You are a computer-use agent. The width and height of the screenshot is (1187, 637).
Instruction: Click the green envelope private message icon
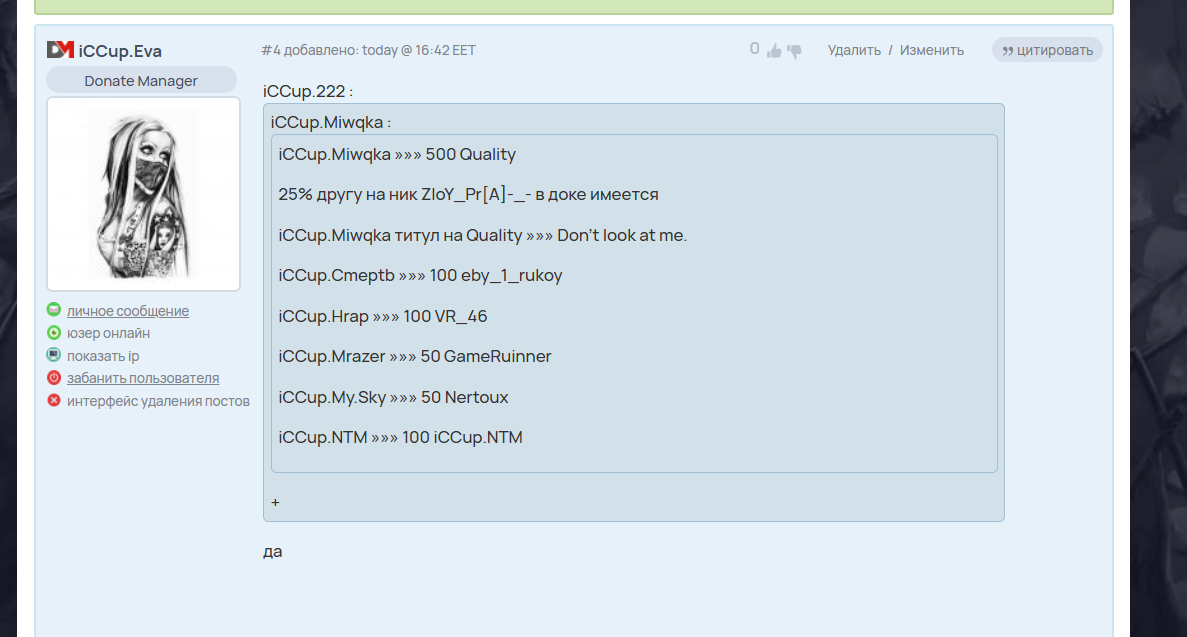coord(54,310)
